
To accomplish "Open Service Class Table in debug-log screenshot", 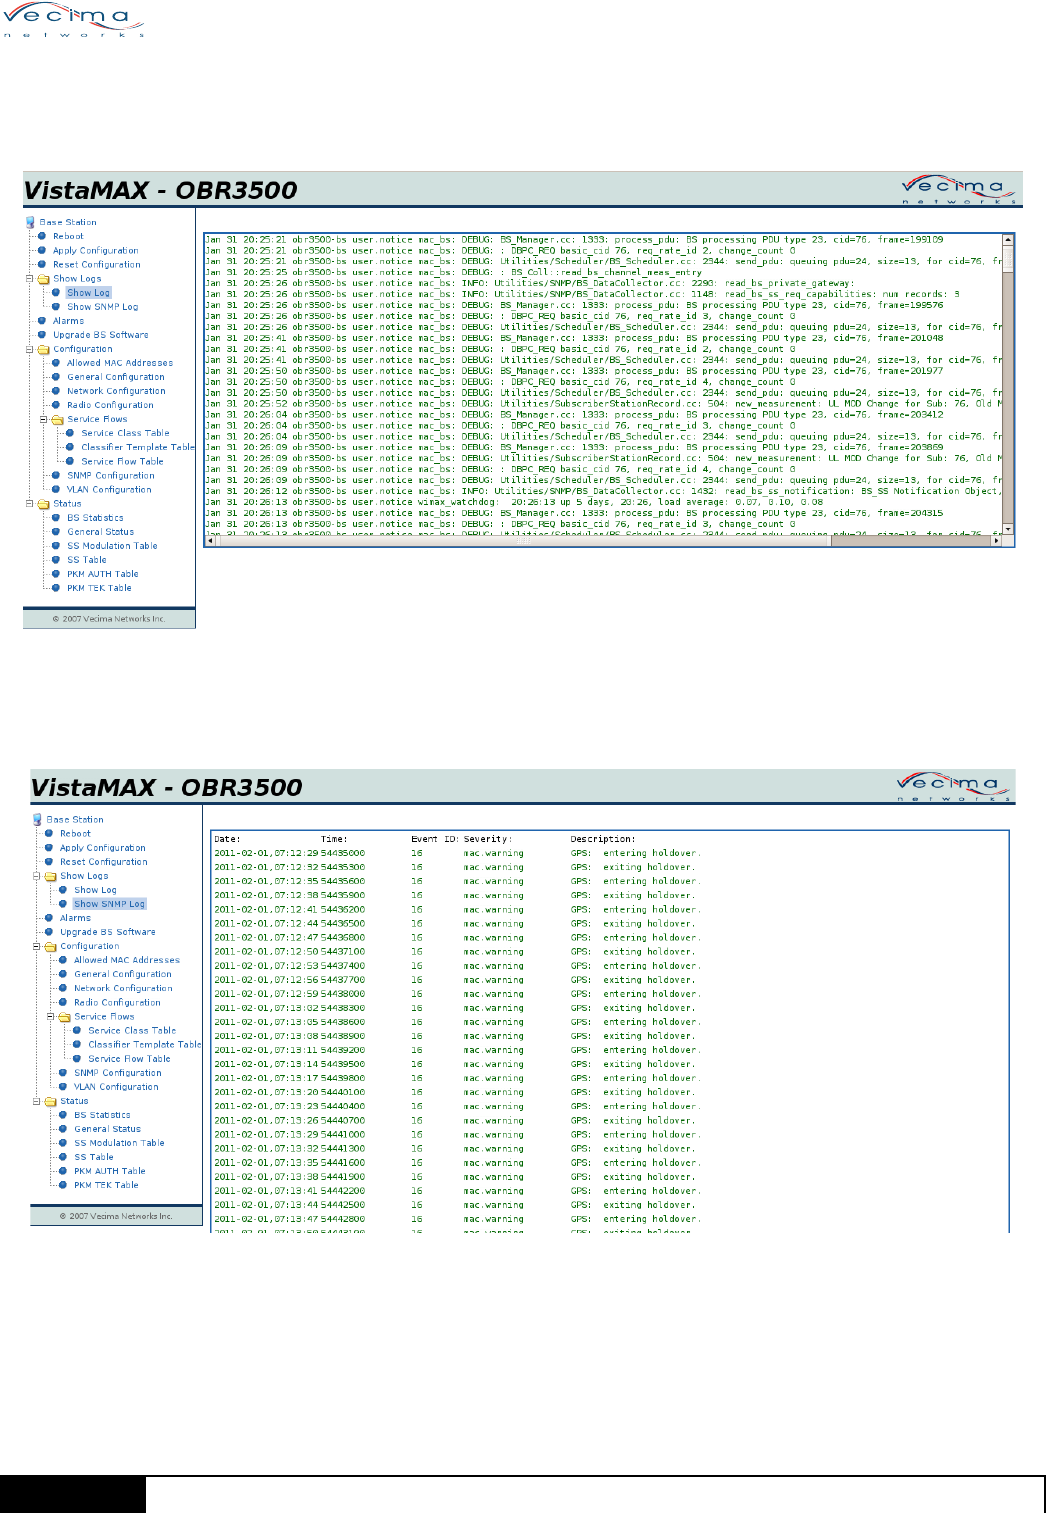I will click(x=125, y=433).
